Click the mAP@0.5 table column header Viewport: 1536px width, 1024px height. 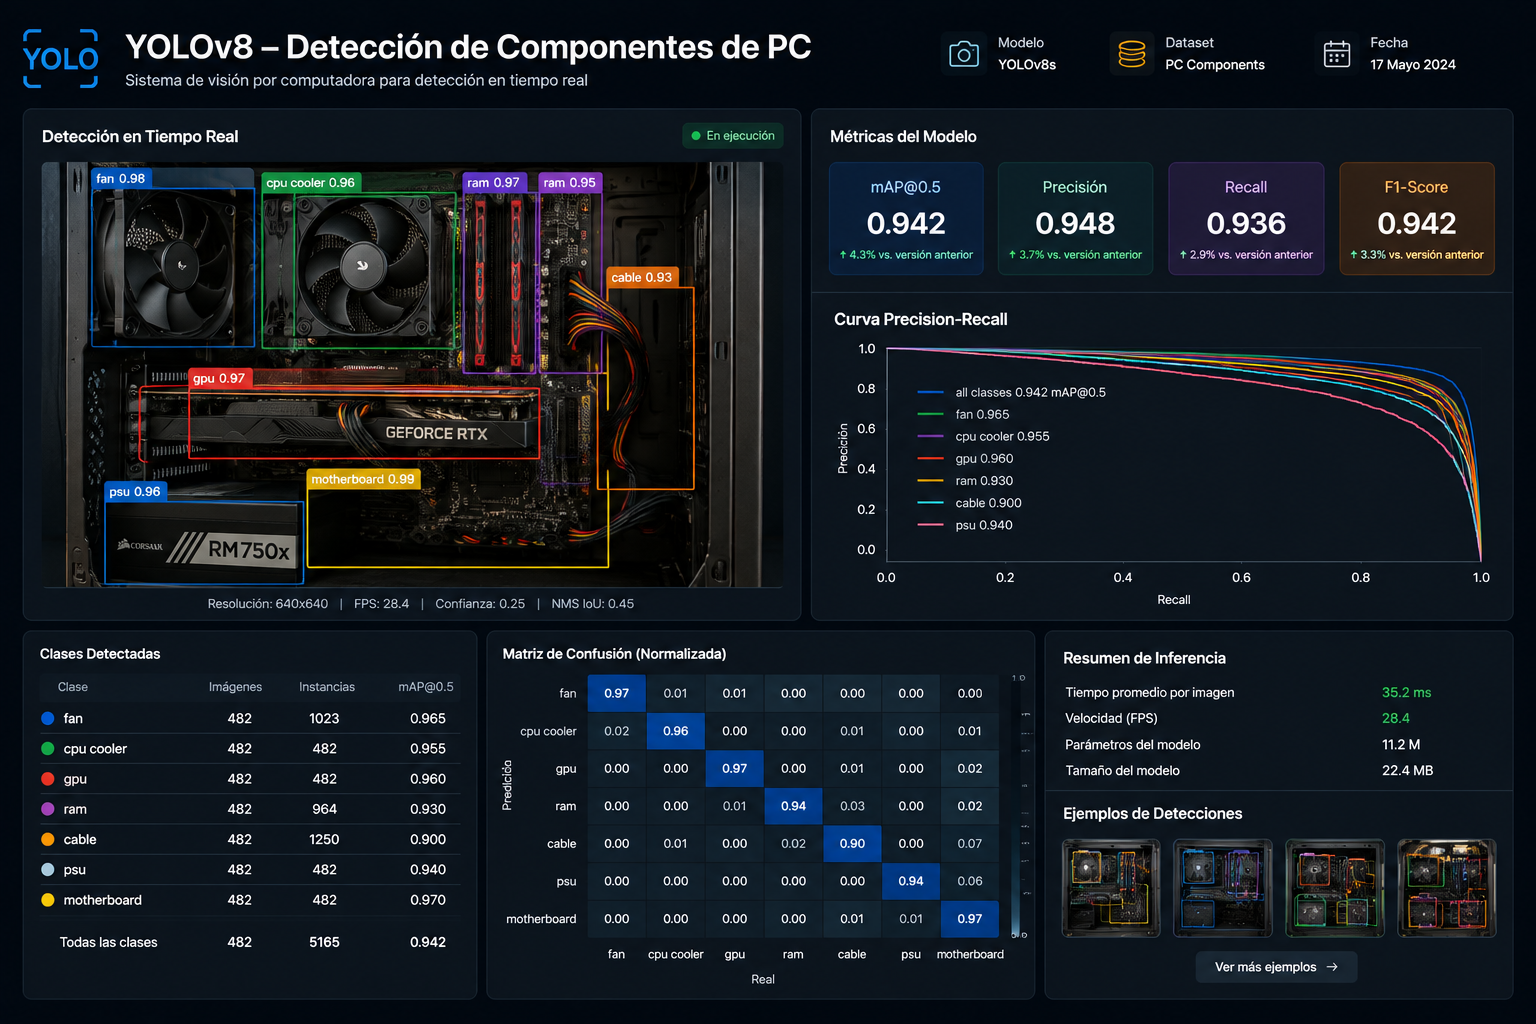click(426, 687)
